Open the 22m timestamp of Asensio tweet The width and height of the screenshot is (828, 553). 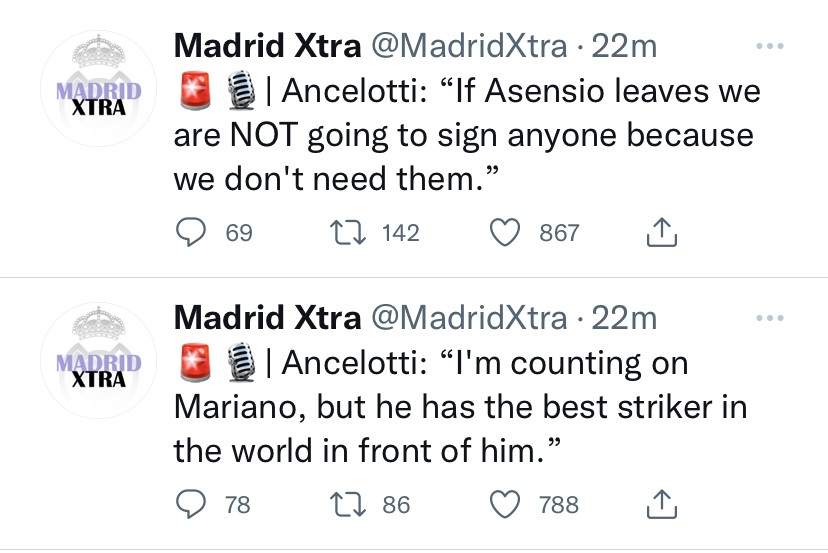(624, 46)
